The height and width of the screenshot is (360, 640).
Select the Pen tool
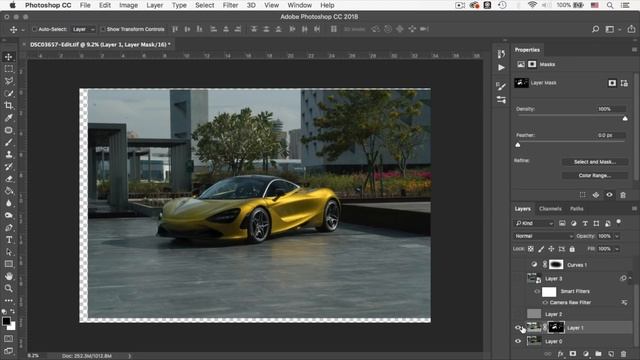click(9, 228)
